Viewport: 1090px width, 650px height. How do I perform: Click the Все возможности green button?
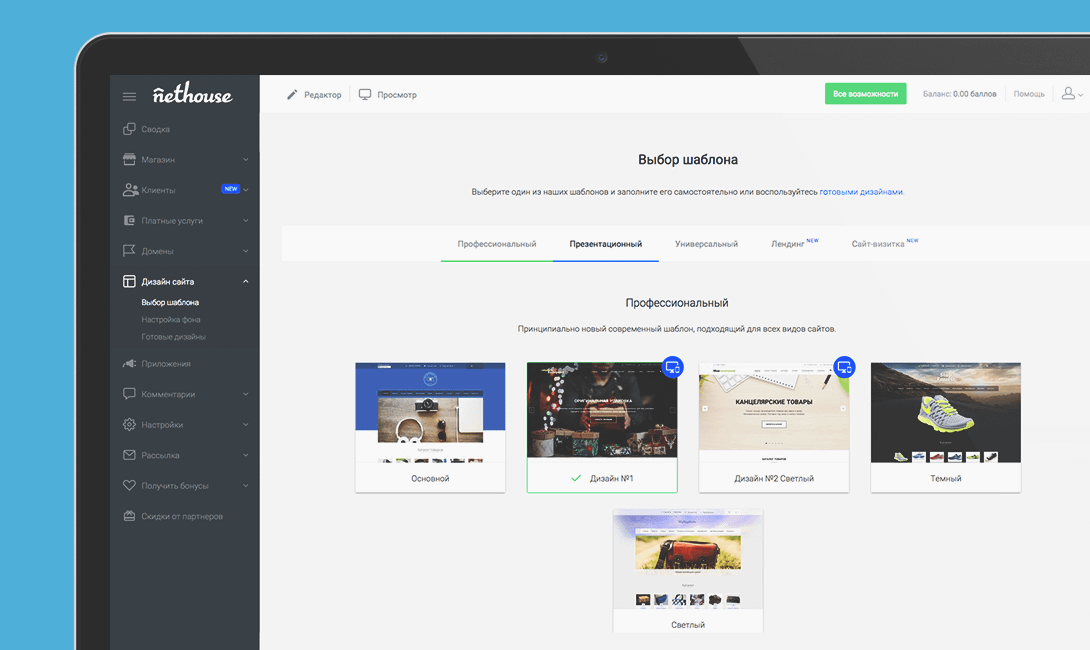click(865, 94)
